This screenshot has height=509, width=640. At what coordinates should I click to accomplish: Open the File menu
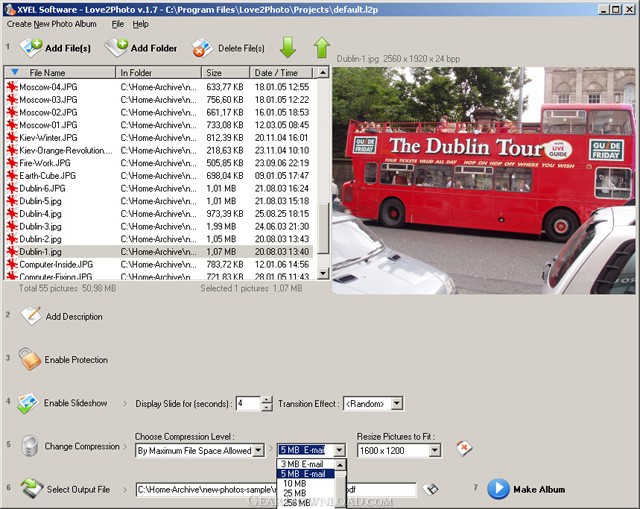click(x=118, y=23)
